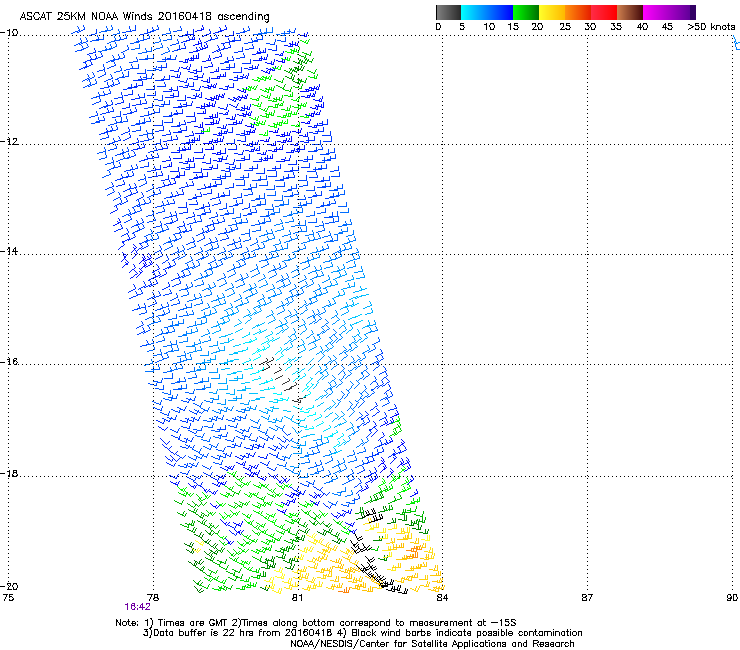Click the cyan-to-blue 5-15 knots legend swatch
The image size is (740, 650).
point(487,12)
